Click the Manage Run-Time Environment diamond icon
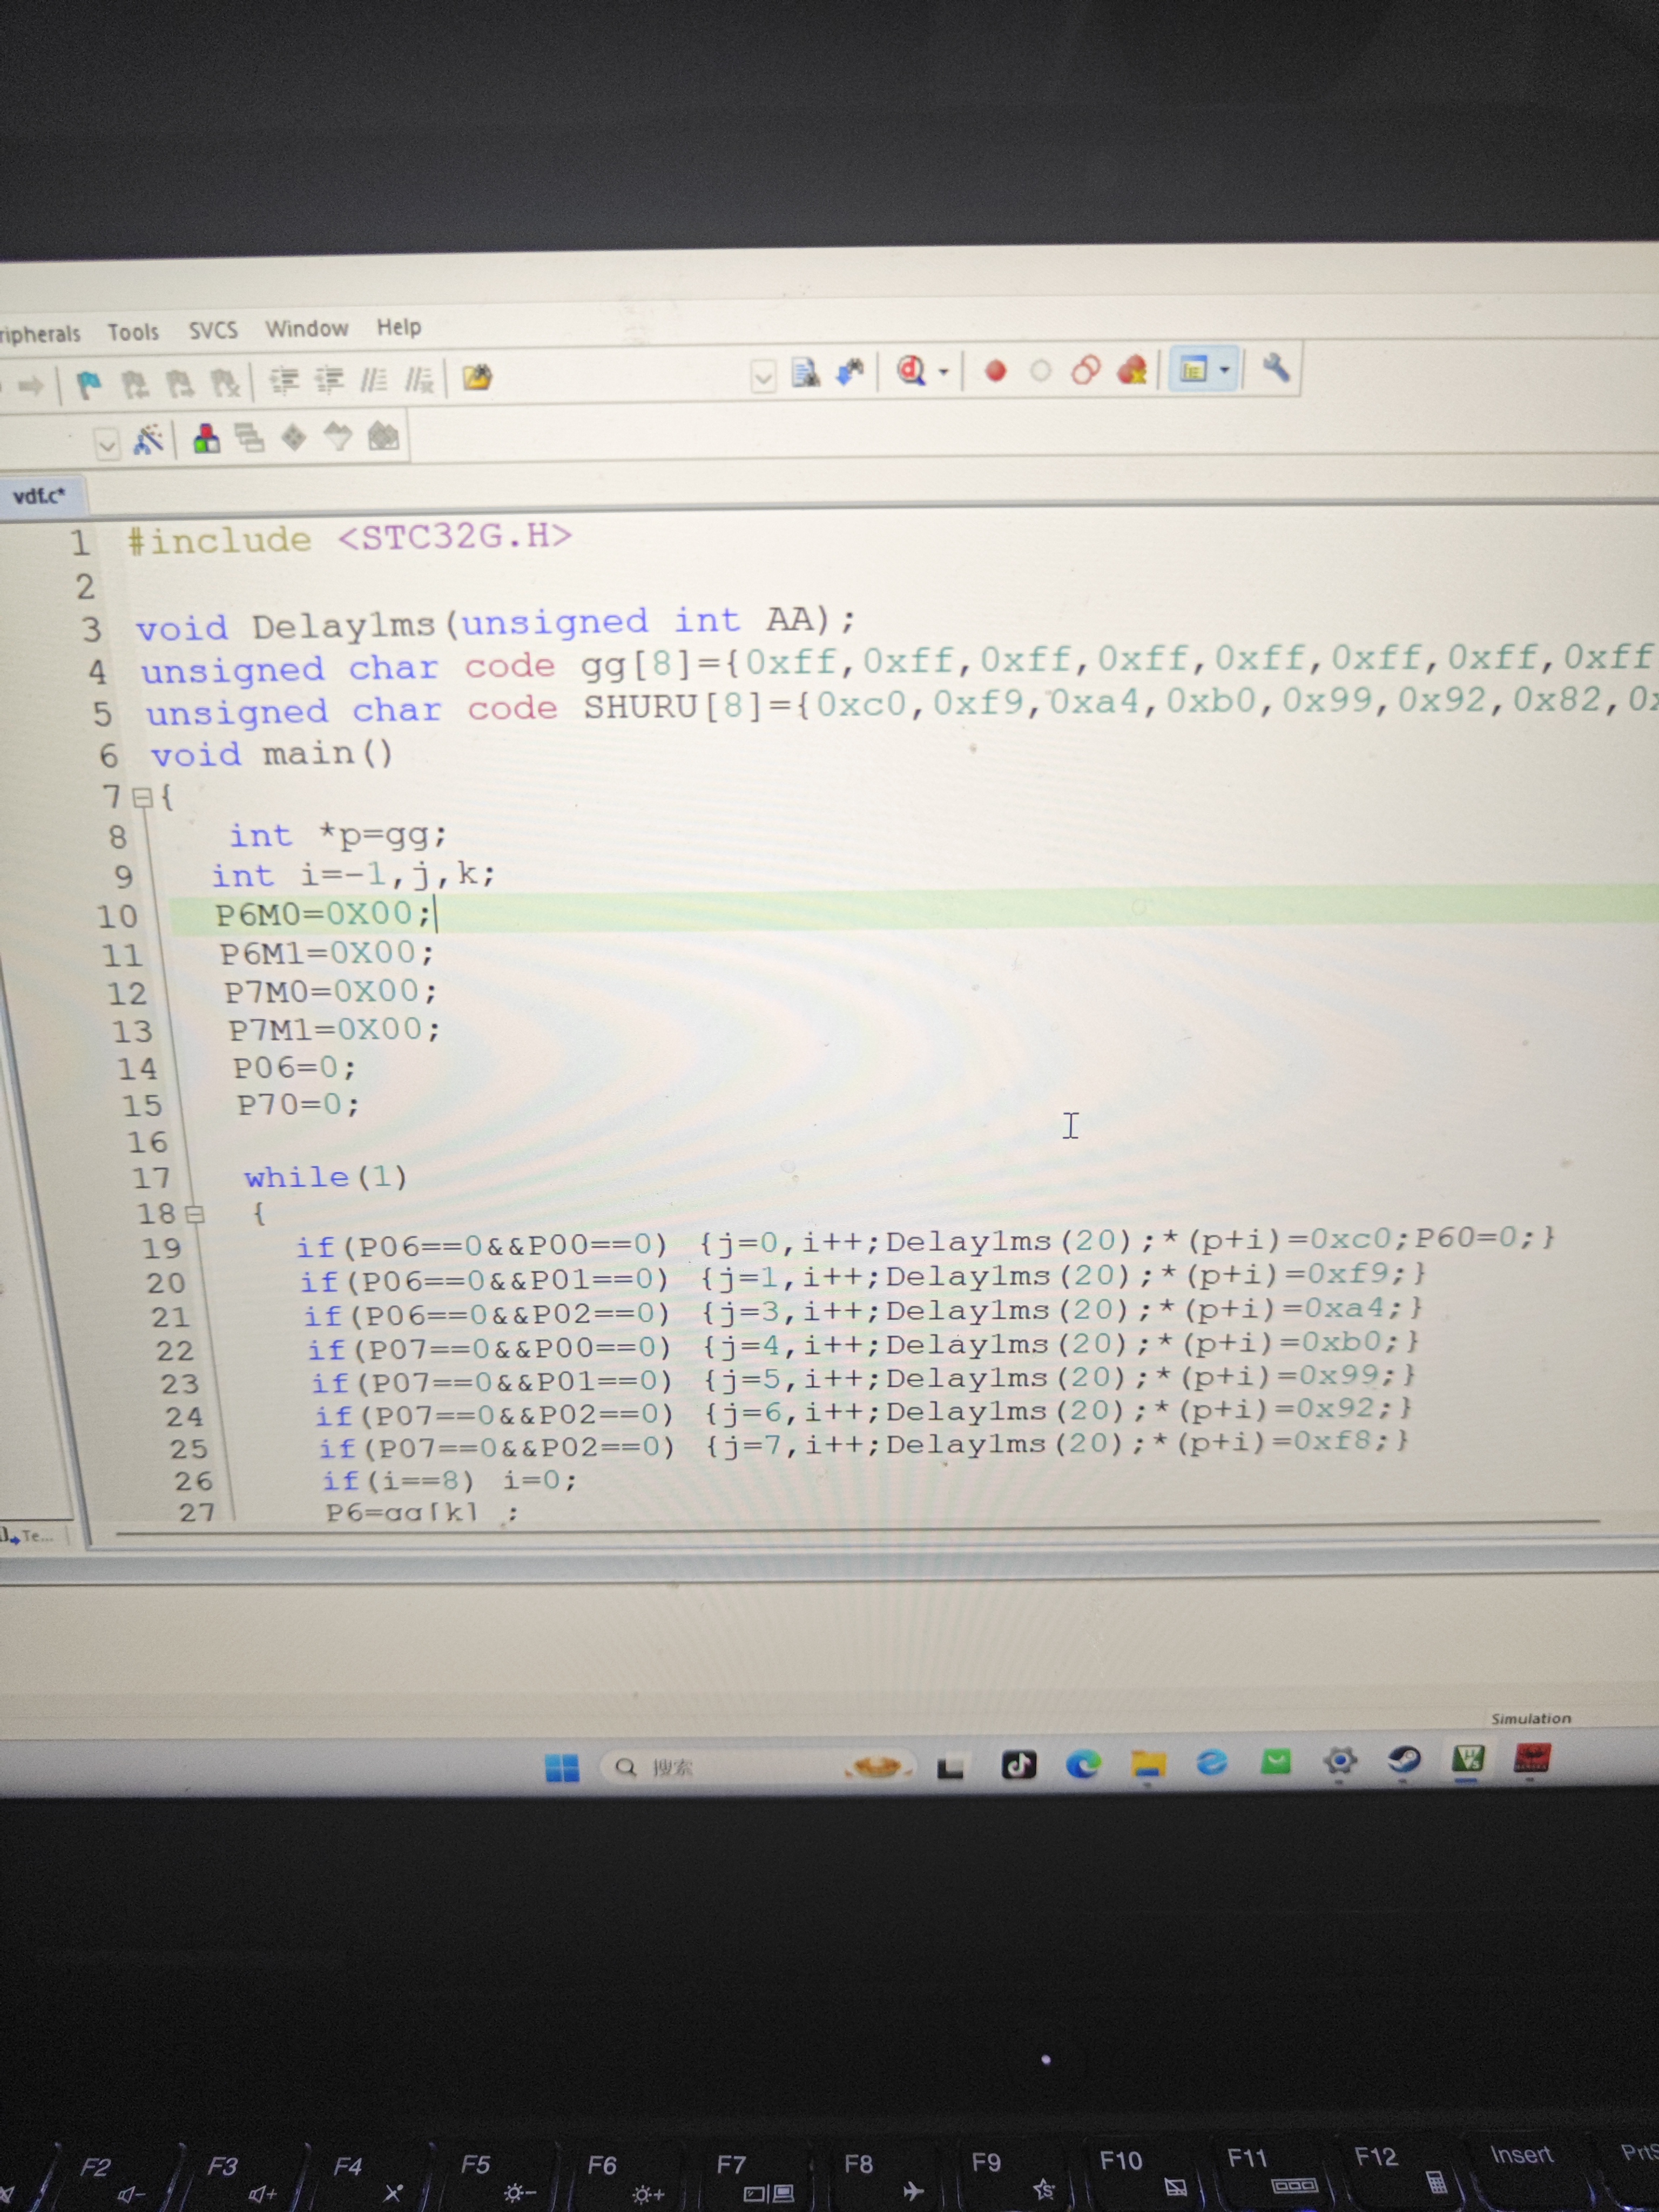This screenshot has height=2212, width=1659. coord(293,437)
